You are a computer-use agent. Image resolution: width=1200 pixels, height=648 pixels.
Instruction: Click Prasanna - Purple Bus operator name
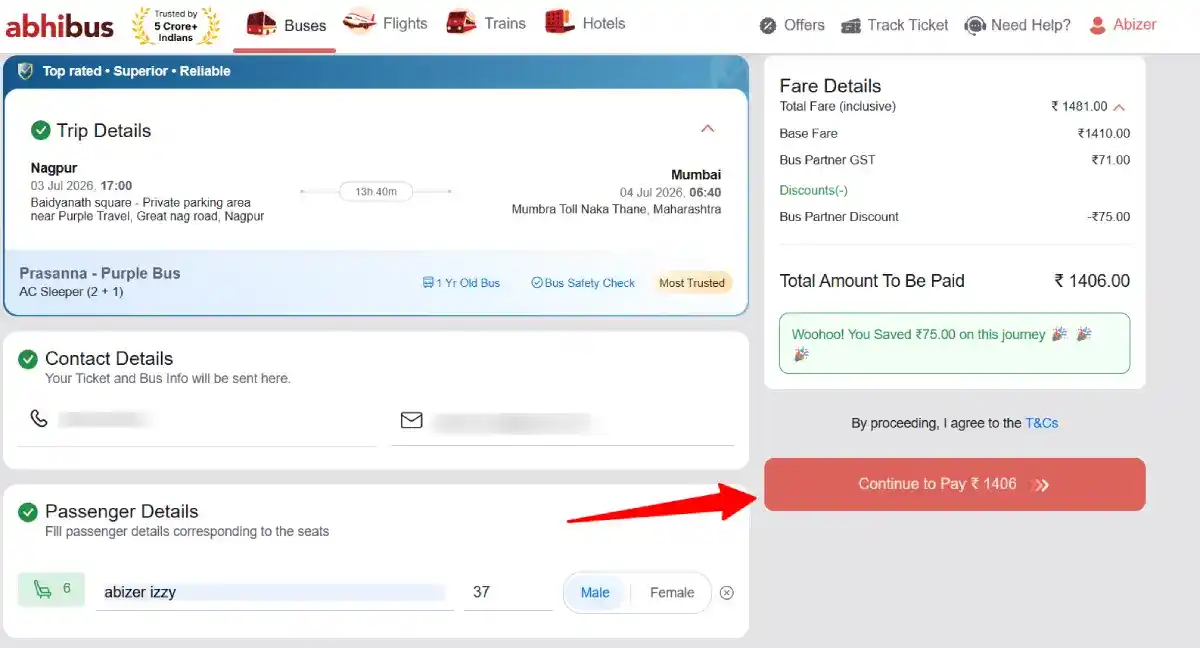100,273
